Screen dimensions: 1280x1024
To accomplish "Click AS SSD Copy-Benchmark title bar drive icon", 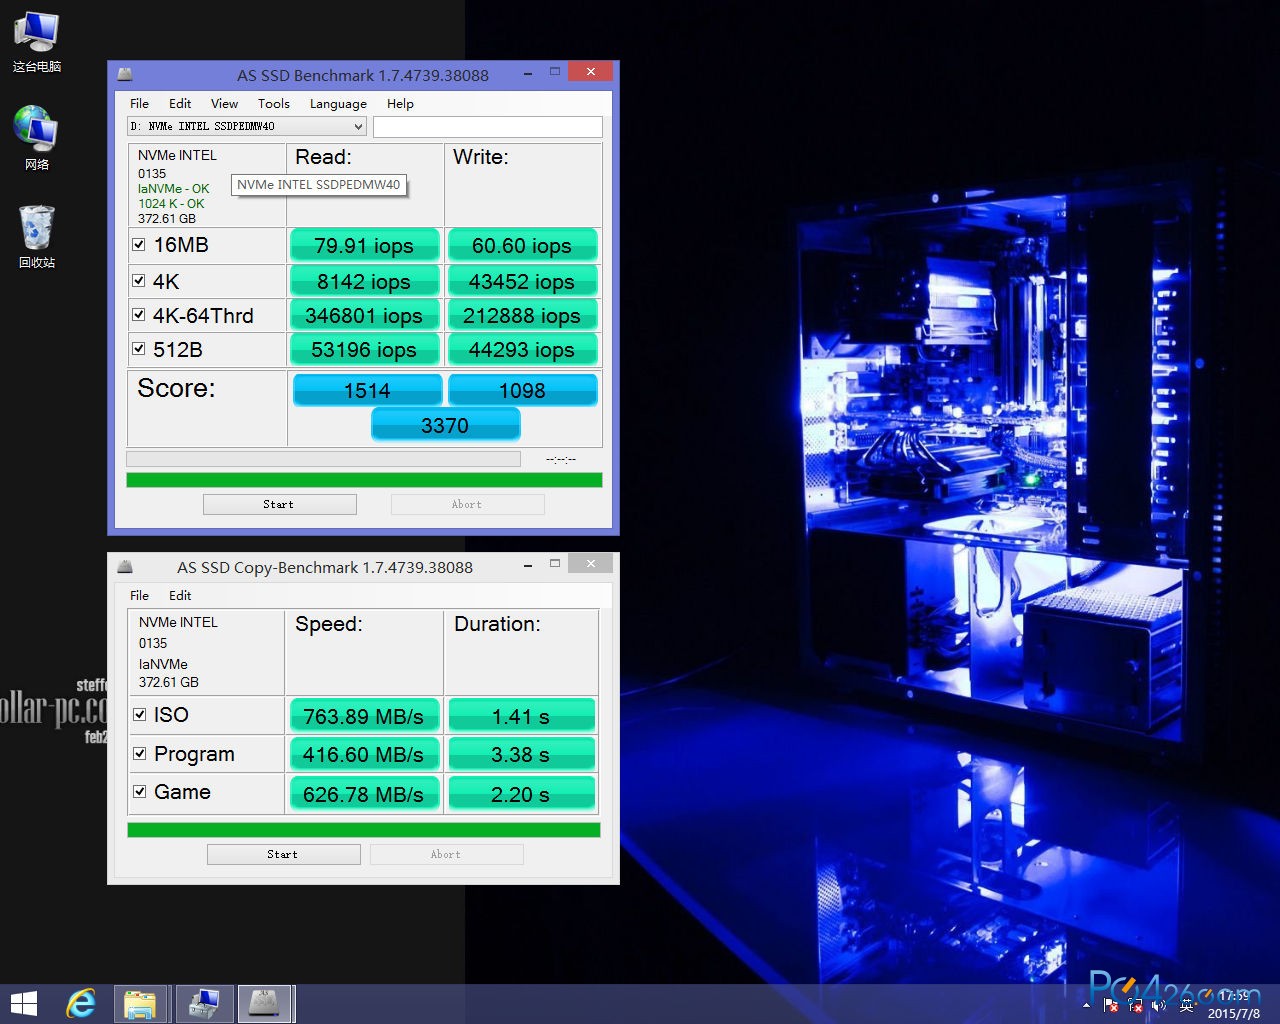I will coord(125,567).
